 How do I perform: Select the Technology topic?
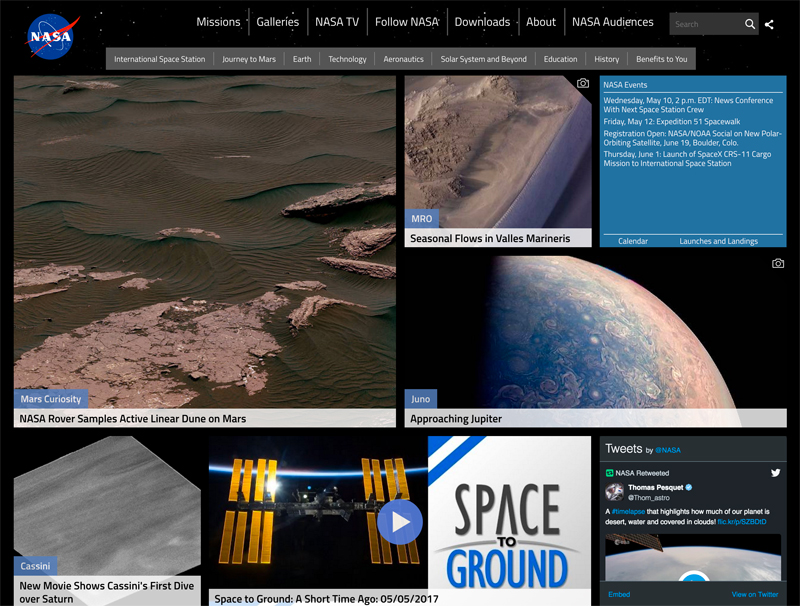(347, 59)
